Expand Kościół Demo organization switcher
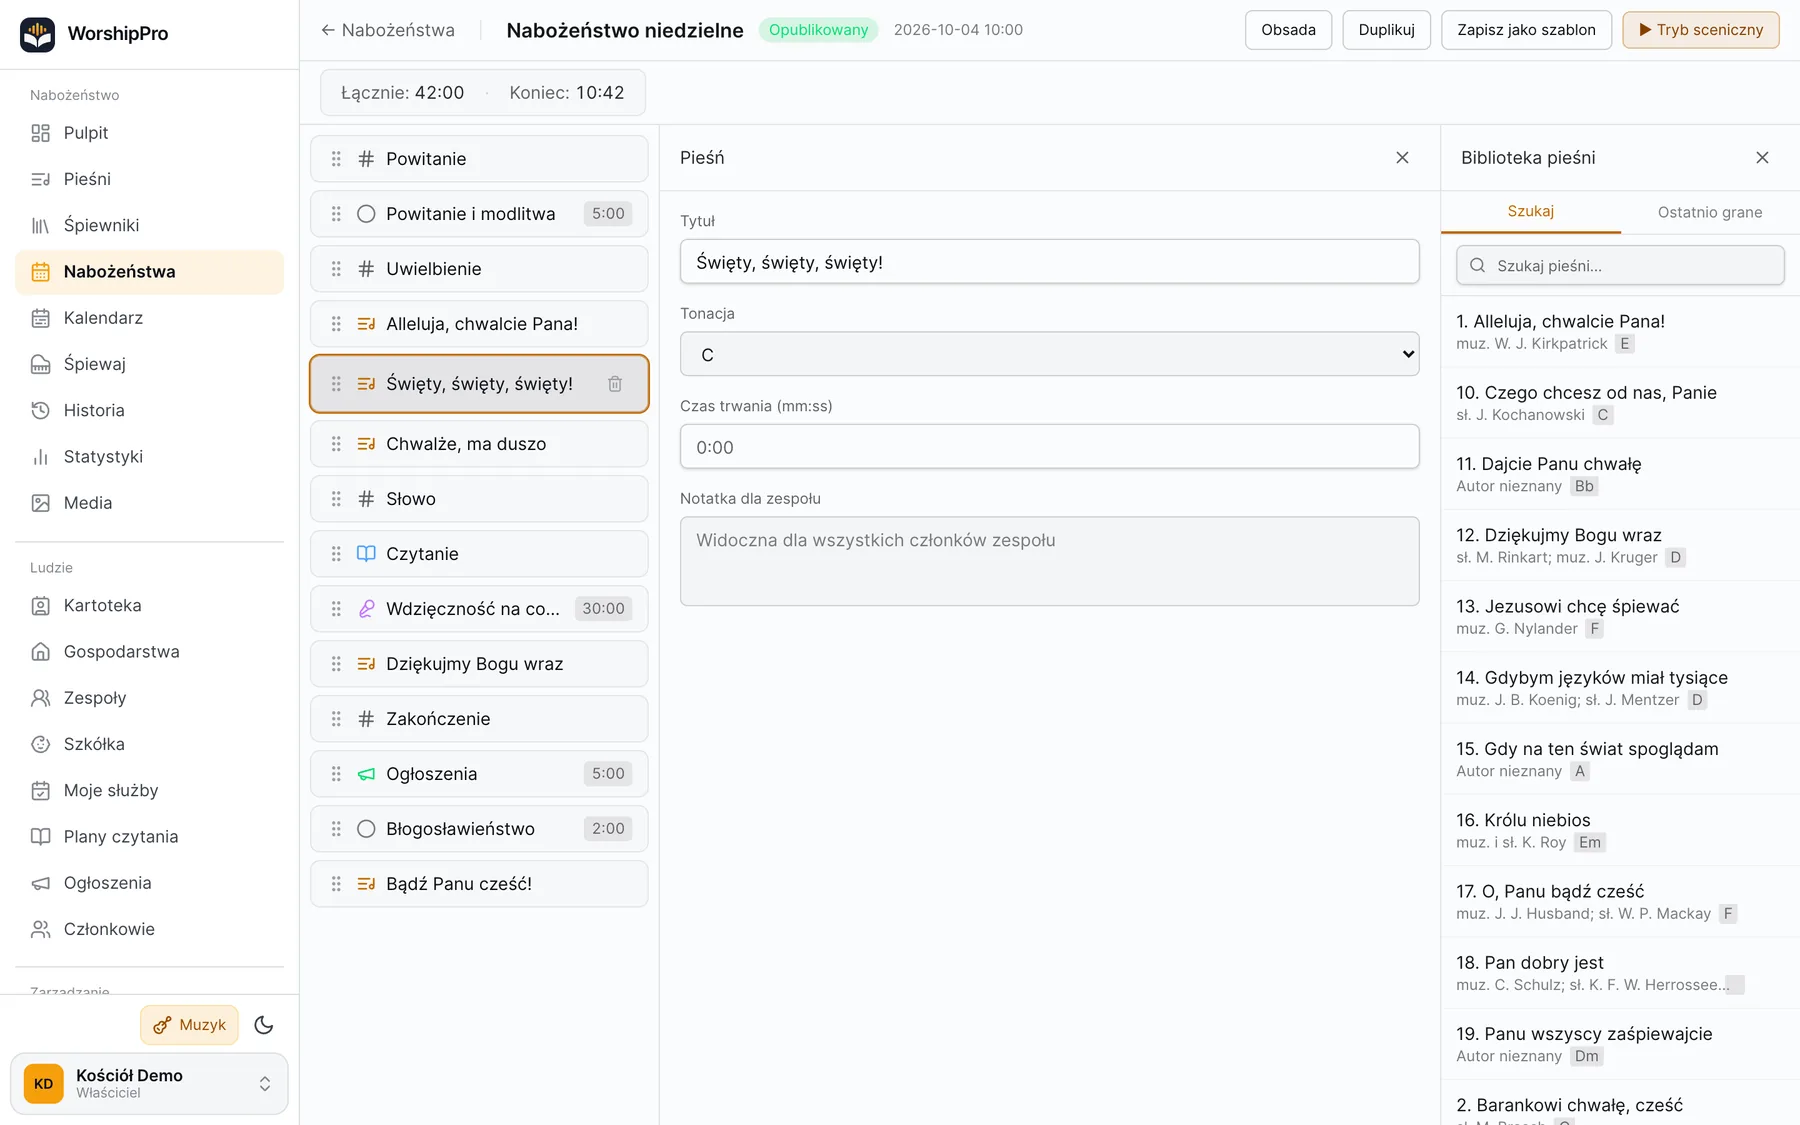Viewport: 1800px width, 1125px height. pyautogui.click(x=149, y=1084)
